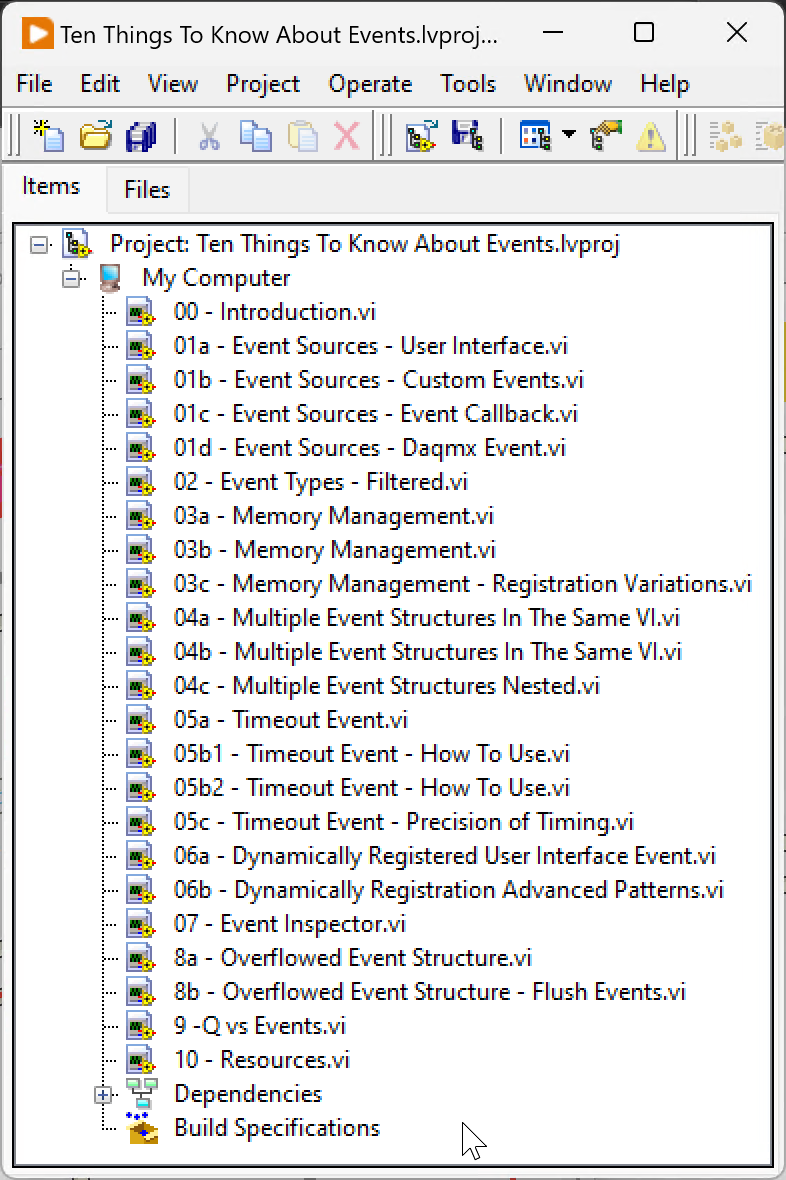The width and height of the screenshot is (786, 1180).
Task: Open the Help menu
Action: tap(665, 84)
